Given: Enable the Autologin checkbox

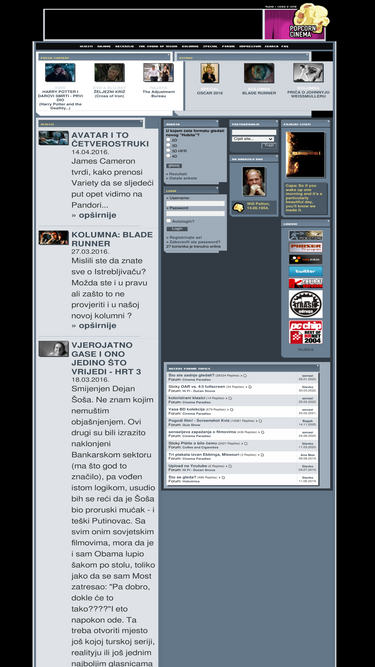Looking at the screenshot, I should point(168,221).
